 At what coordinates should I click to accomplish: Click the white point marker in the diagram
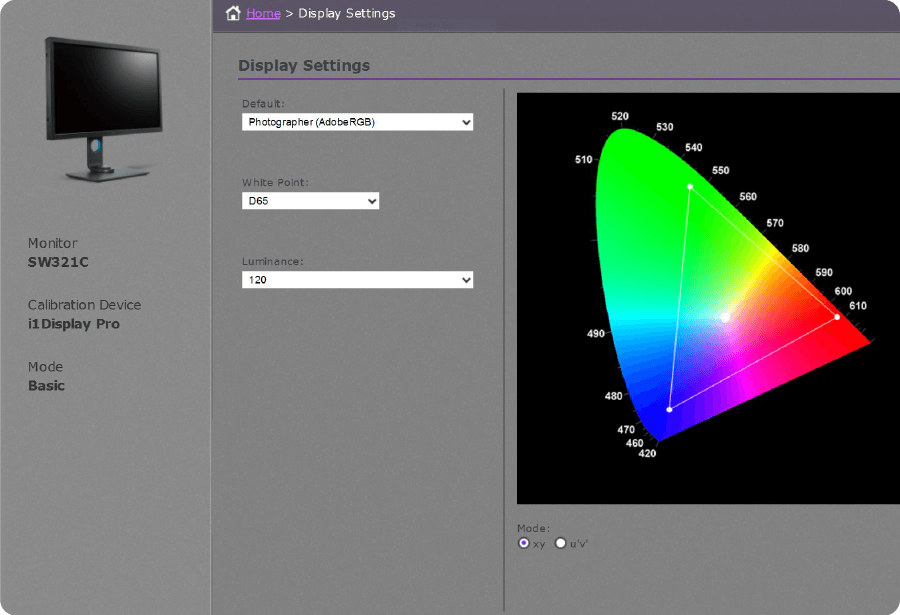click(724, 317)
